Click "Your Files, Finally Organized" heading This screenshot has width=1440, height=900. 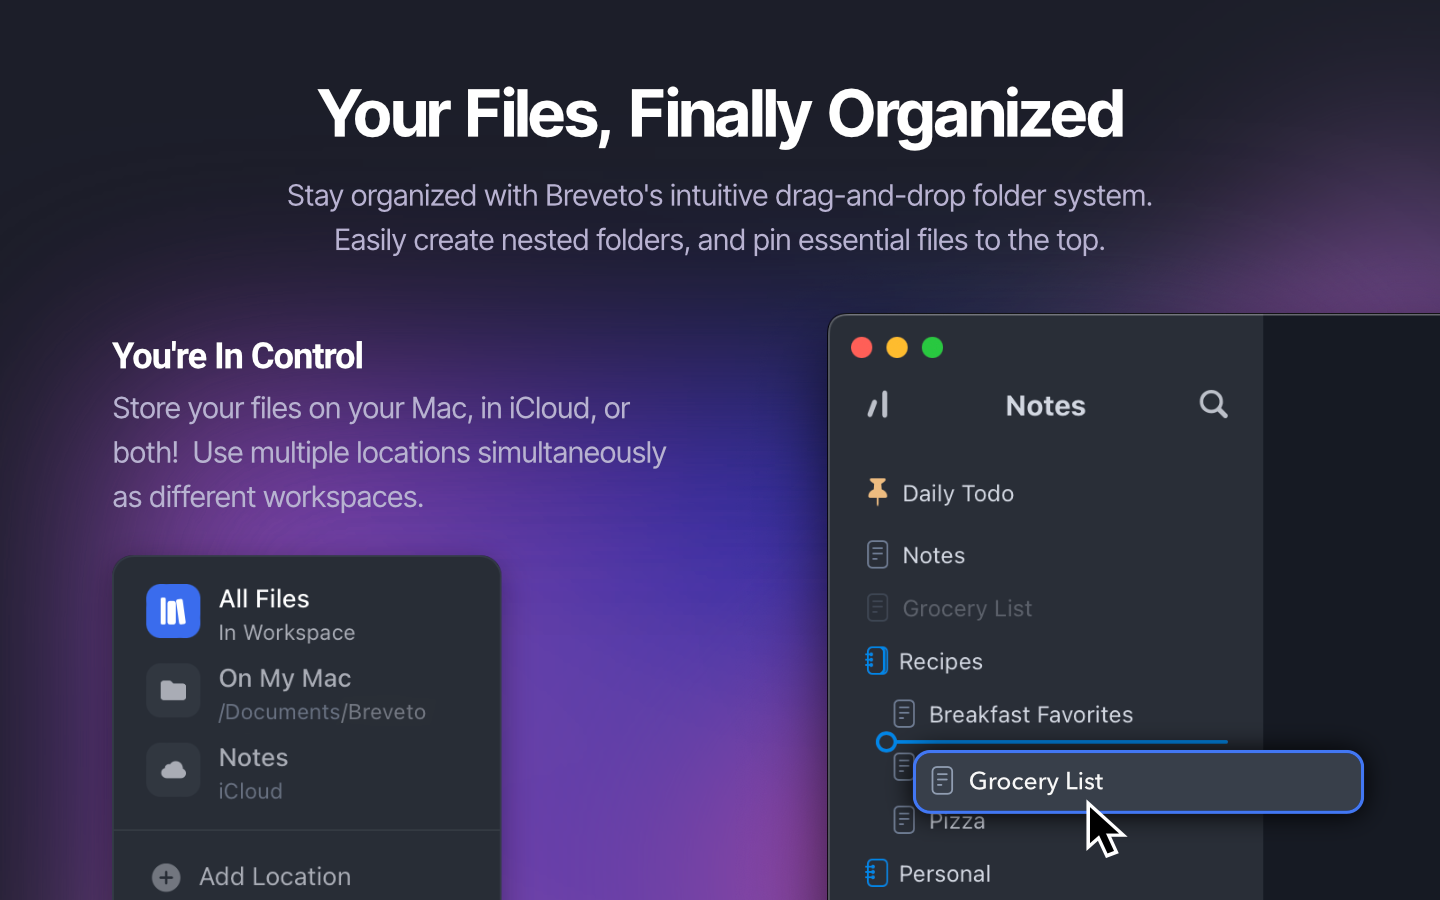click(x=720, y=114)
